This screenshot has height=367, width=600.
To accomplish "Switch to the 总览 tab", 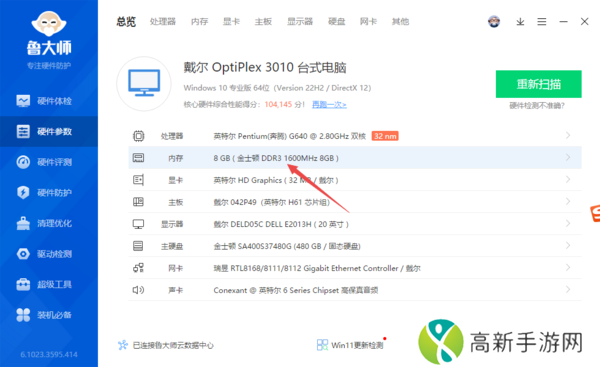I will click(x=126, y=22).
